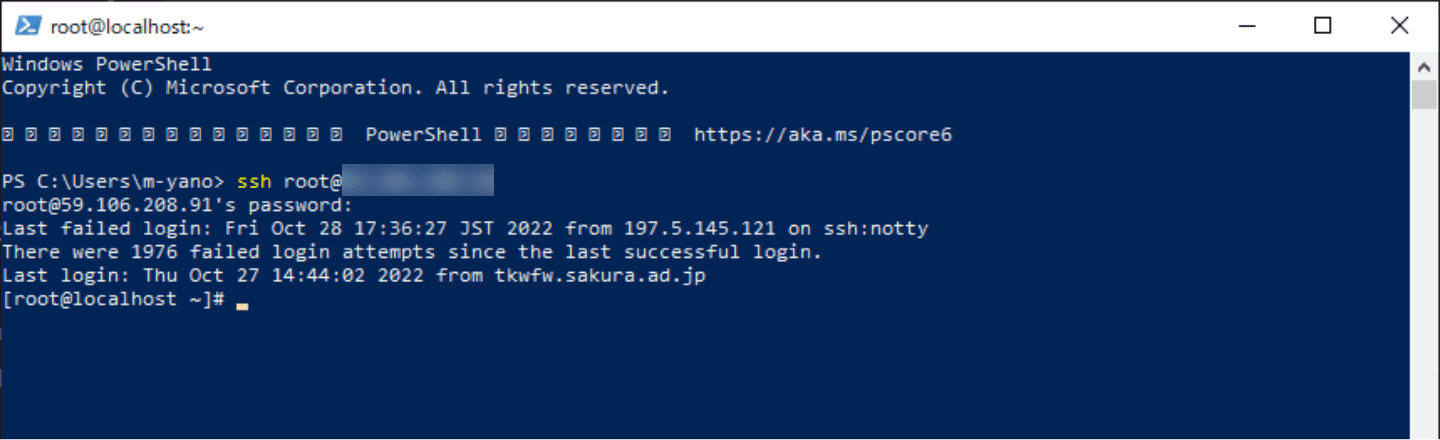Open the https://aka.ms/pscore6 link text
1440x440 pixels.
tap(822, 135)
